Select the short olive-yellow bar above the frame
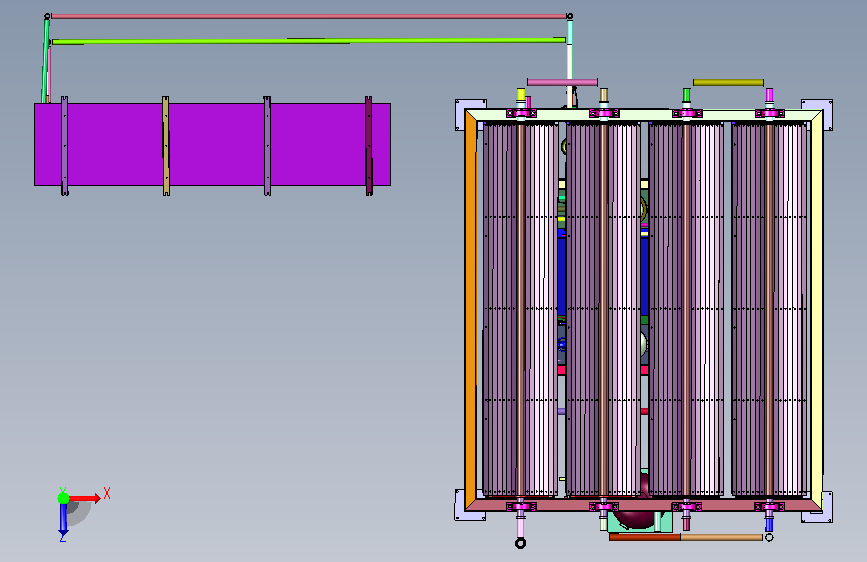Screen dimensions: 867x562 [x=728, y=82]
